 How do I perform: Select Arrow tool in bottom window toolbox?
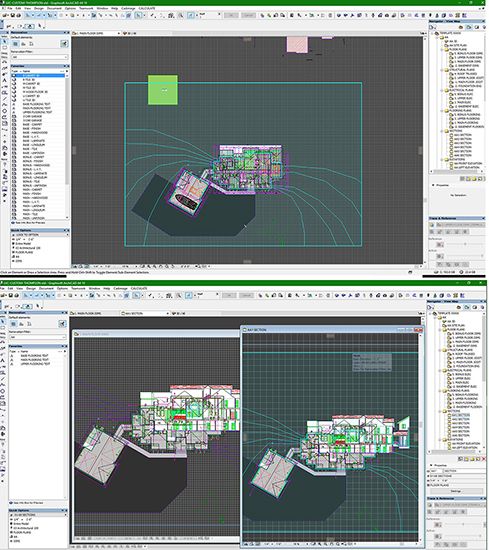pyautogui.click(x=3, y=321)
